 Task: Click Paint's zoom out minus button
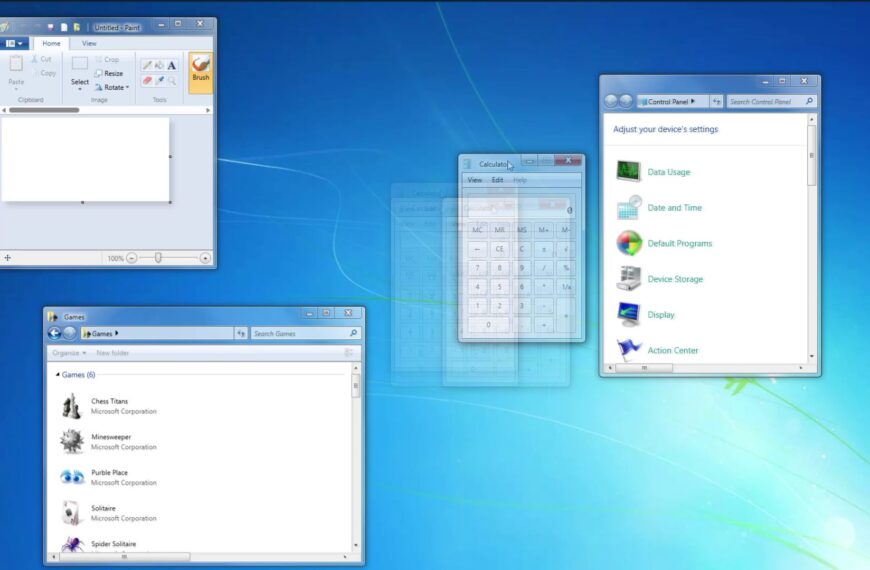click(131, 258)
